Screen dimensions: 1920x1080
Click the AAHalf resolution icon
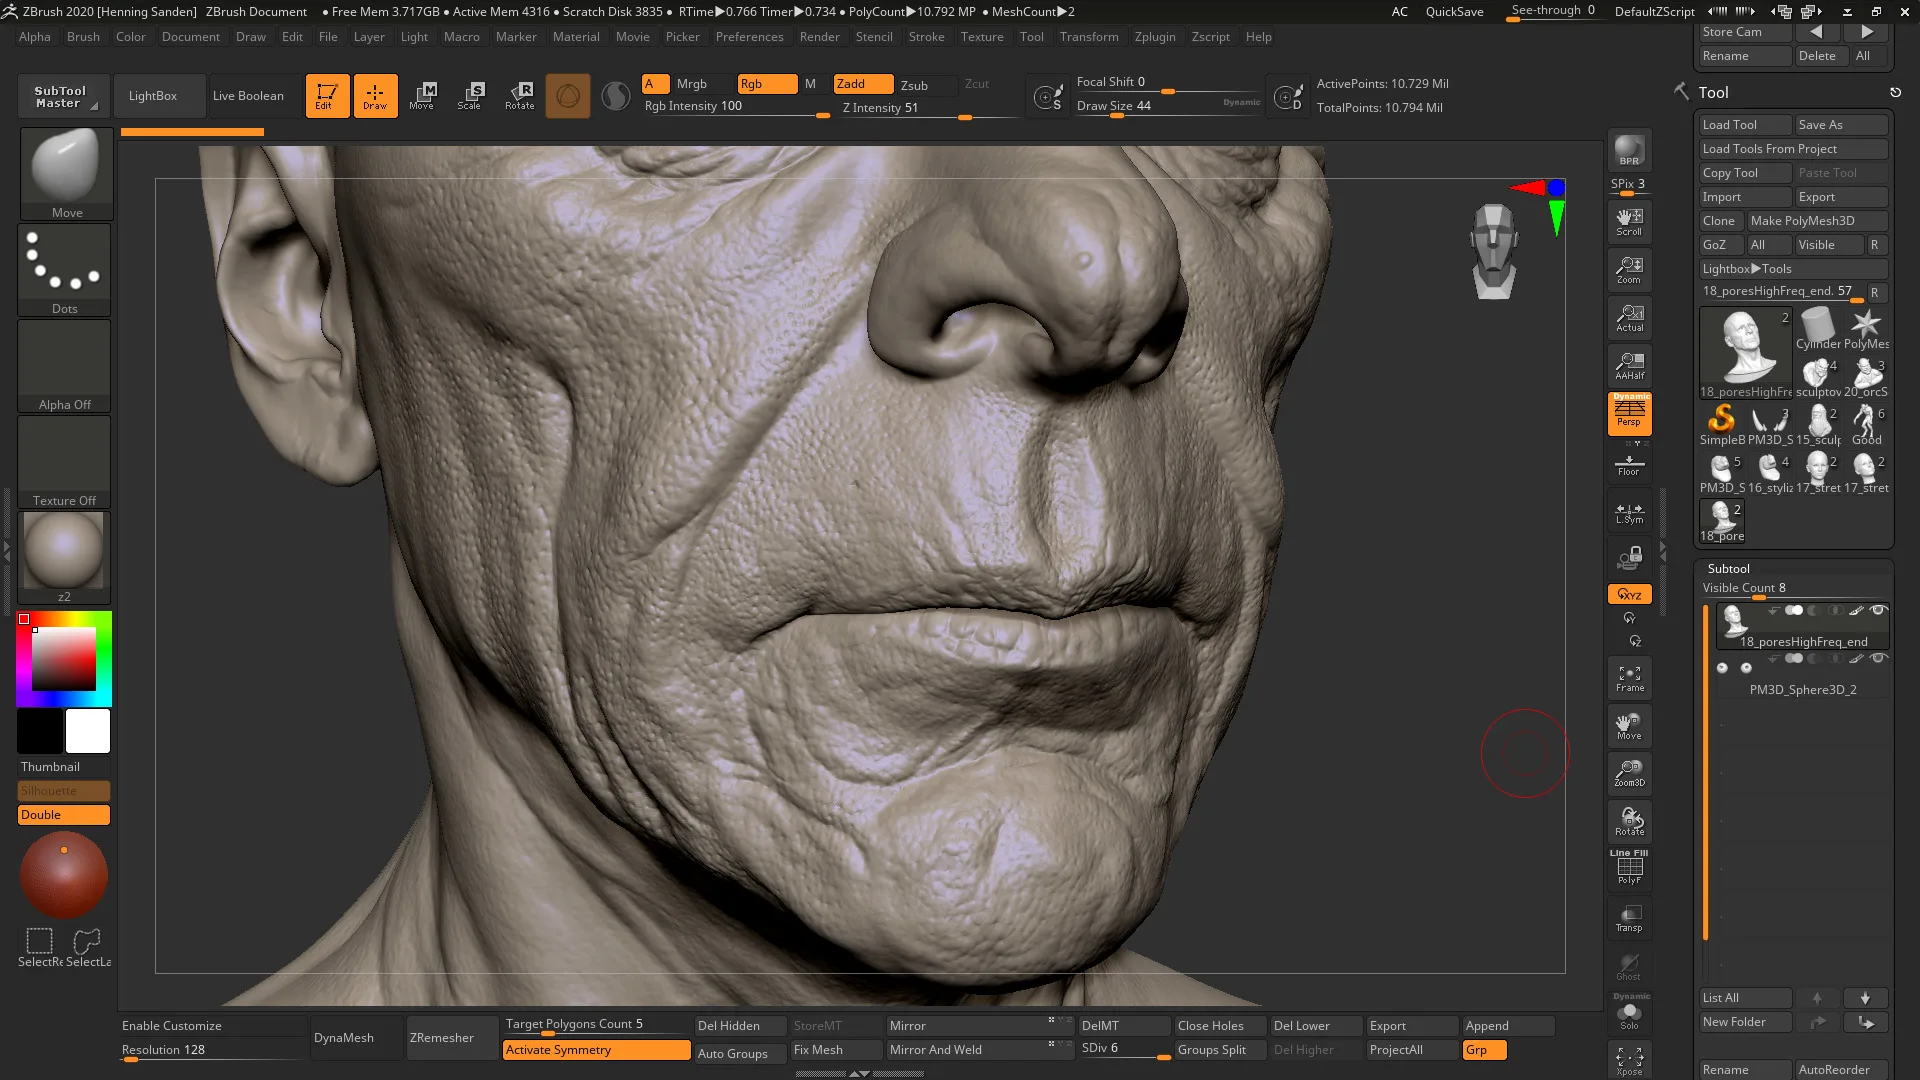tap(1629, 367)
